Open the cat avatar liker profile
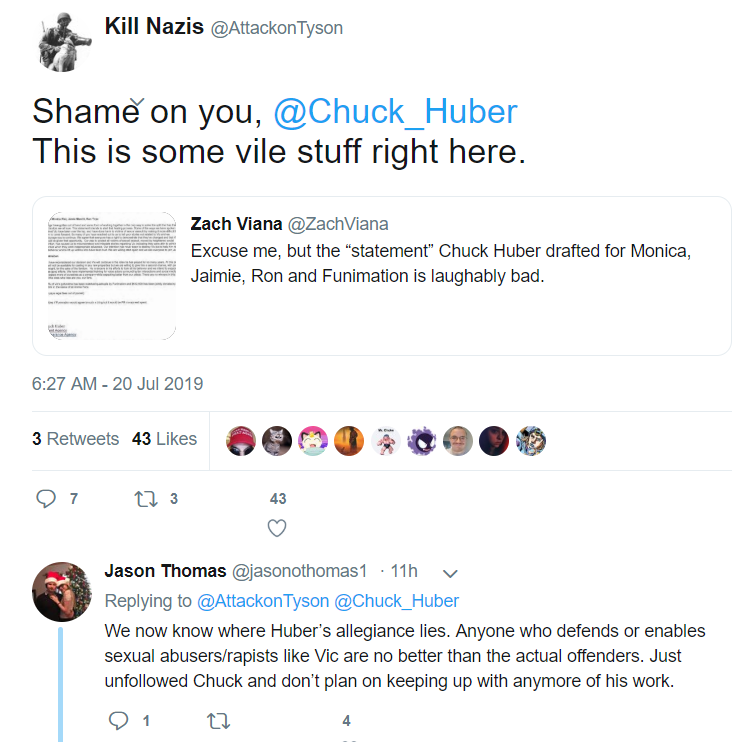Image resolution: width=741 pixels, height=742 pixels. 277,441
